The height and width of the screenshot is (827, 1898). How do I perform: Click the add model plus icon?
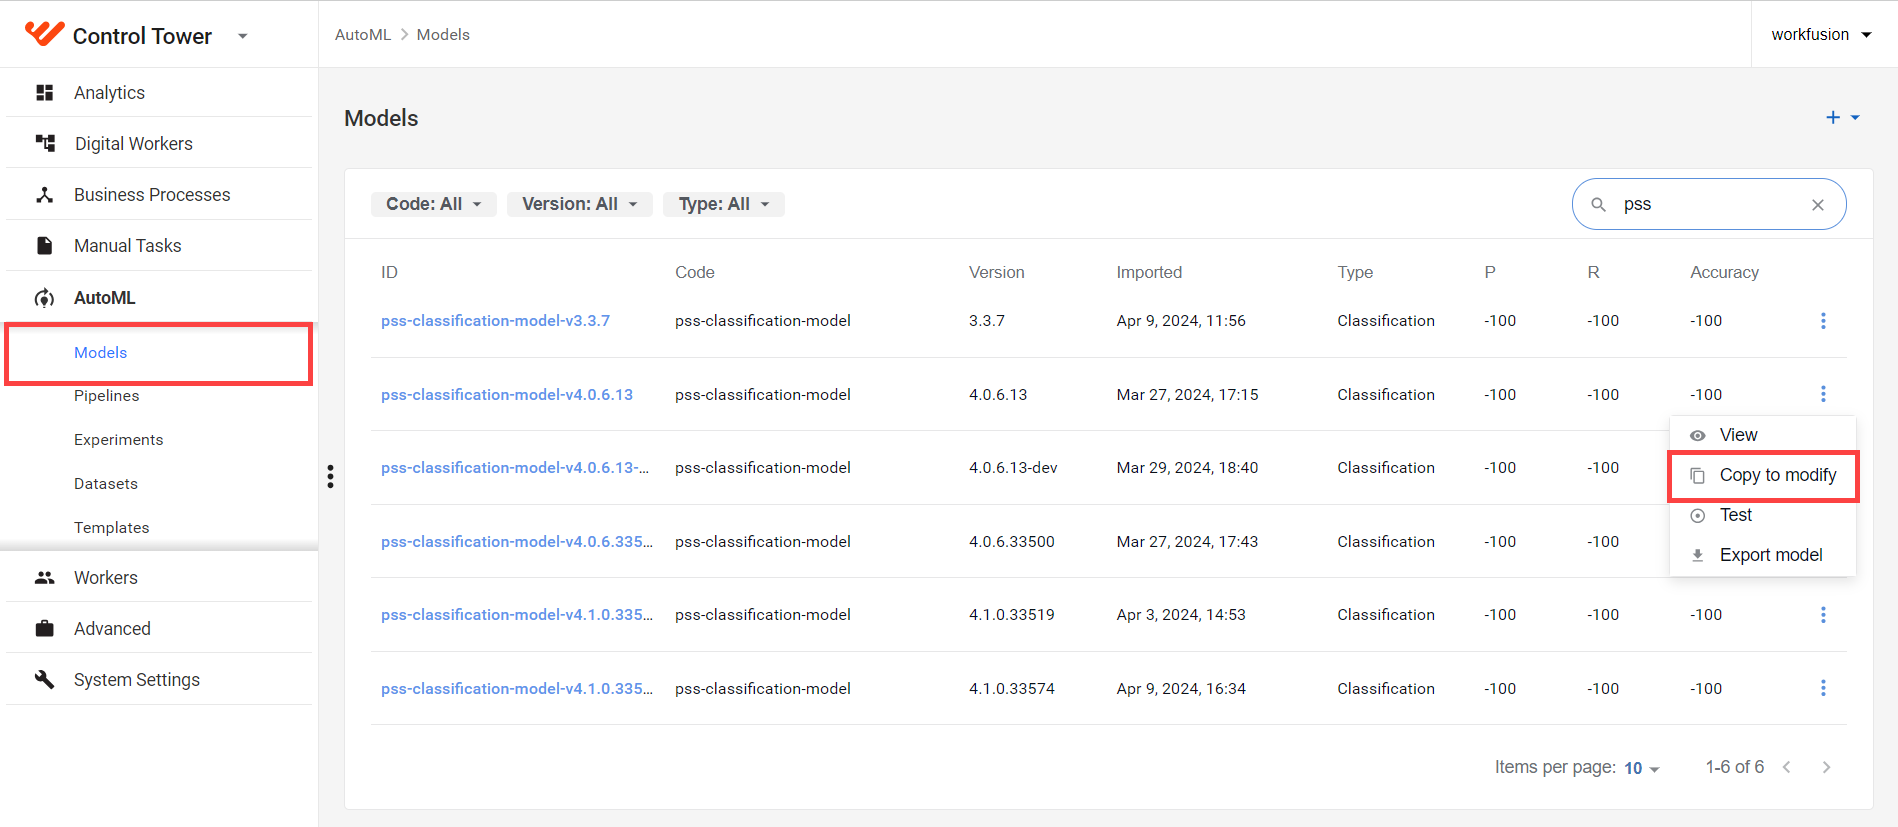pyautogui.click(x=1833, y=118)
